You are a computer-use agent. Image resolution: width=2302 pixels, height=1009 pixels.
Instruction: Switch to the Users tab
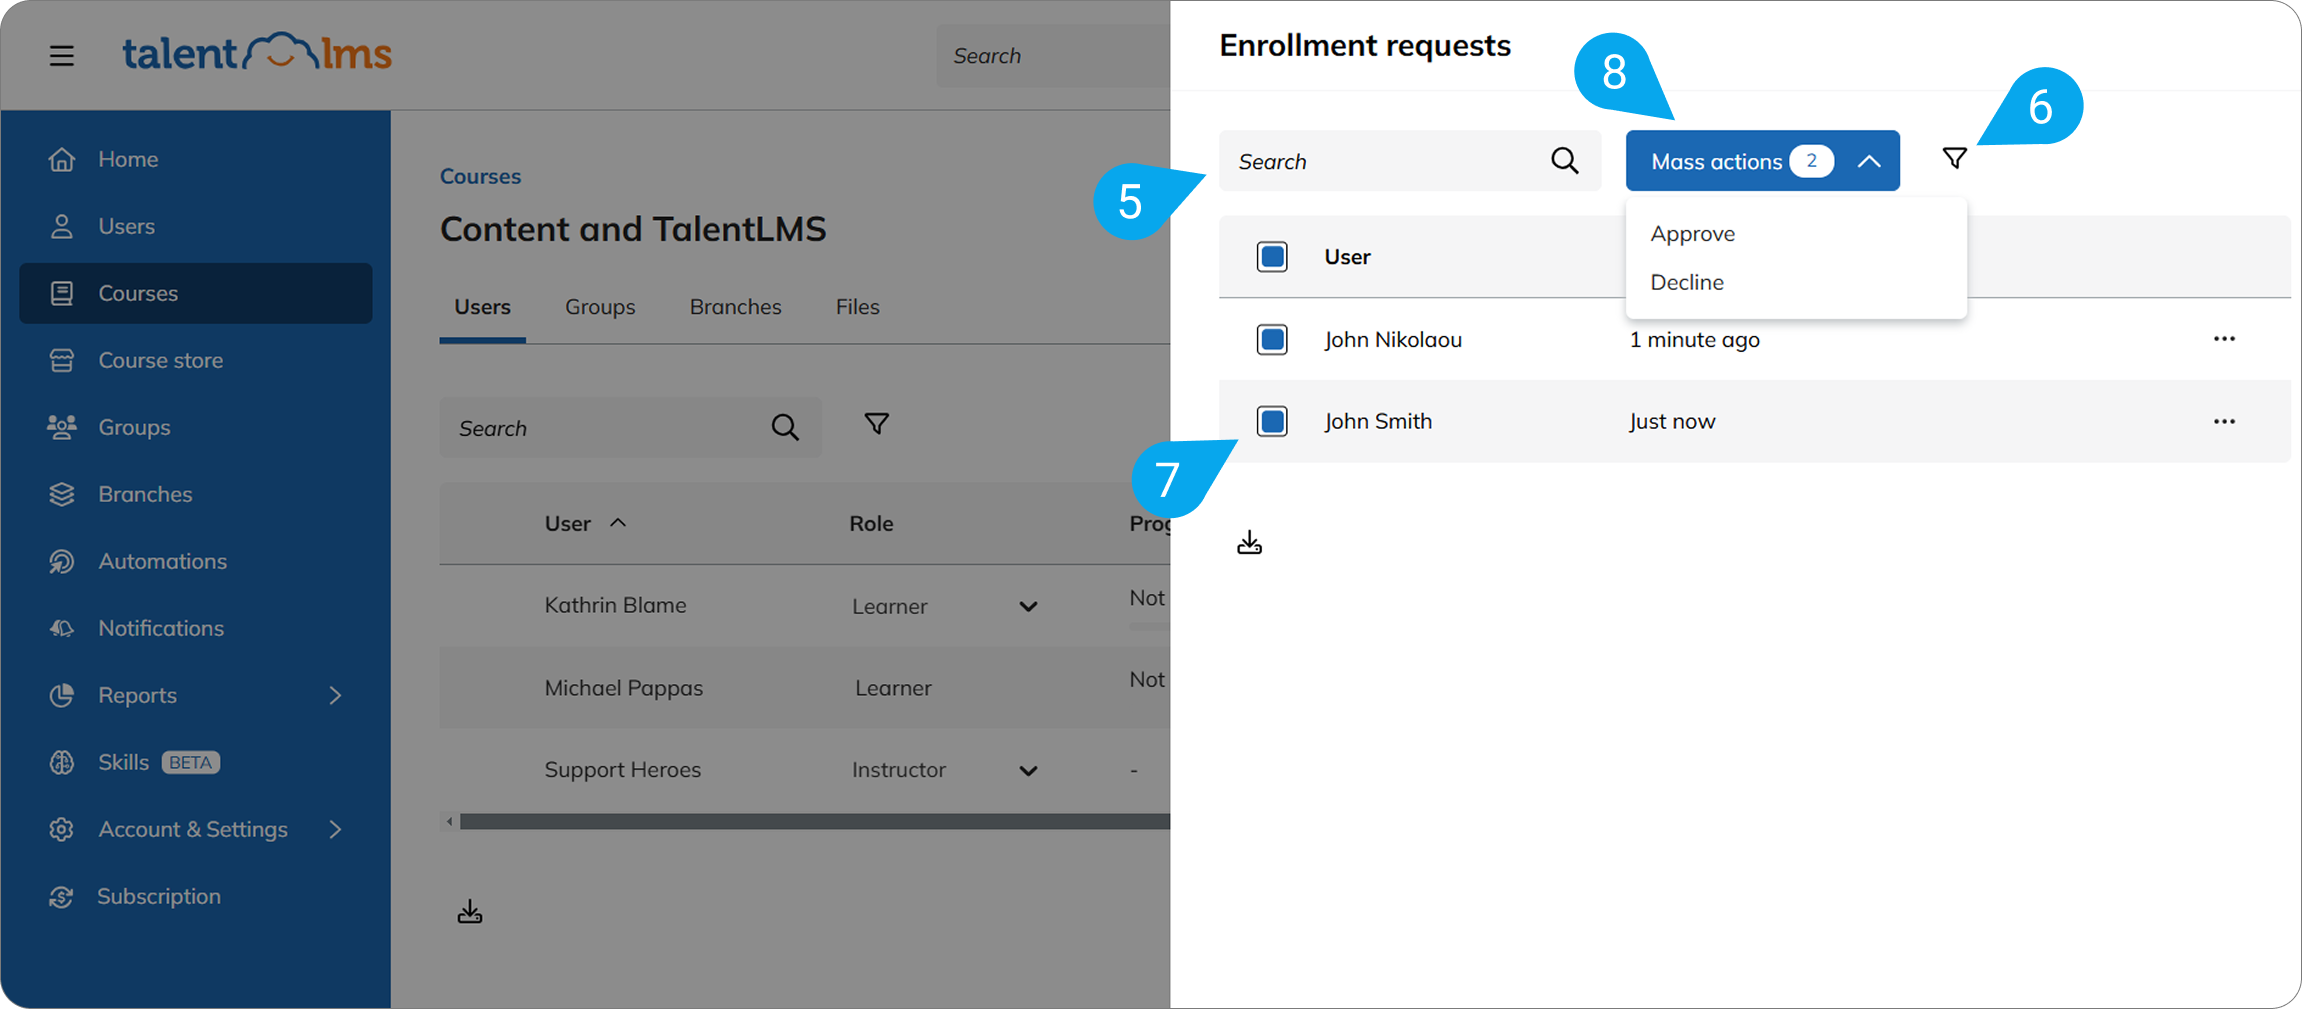[483, 307]
